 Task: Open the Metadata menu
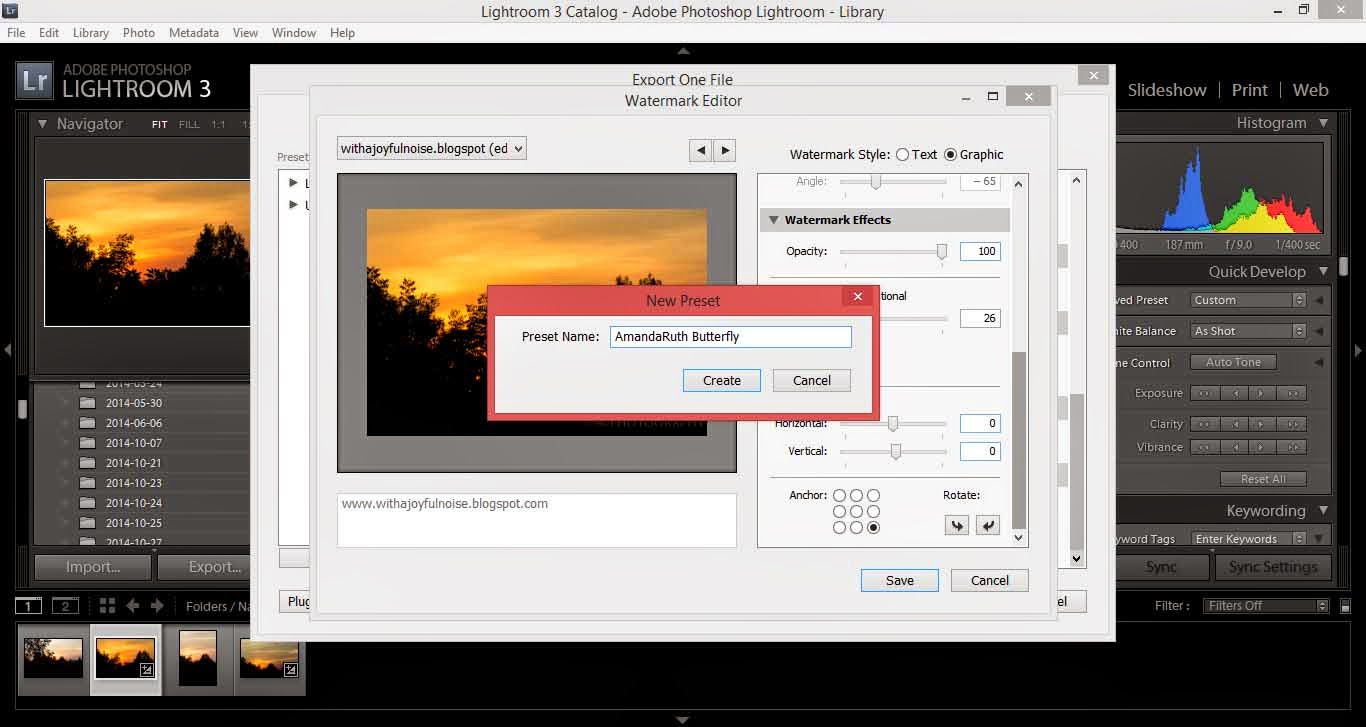pyautogui.click(x=194, y=33)
